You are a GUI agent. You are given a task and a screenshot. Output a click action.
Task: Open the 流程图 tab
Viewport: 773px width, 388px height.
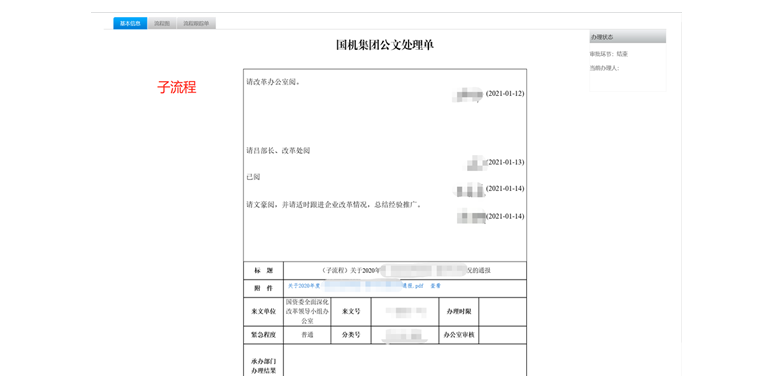(x=162, y=23)
